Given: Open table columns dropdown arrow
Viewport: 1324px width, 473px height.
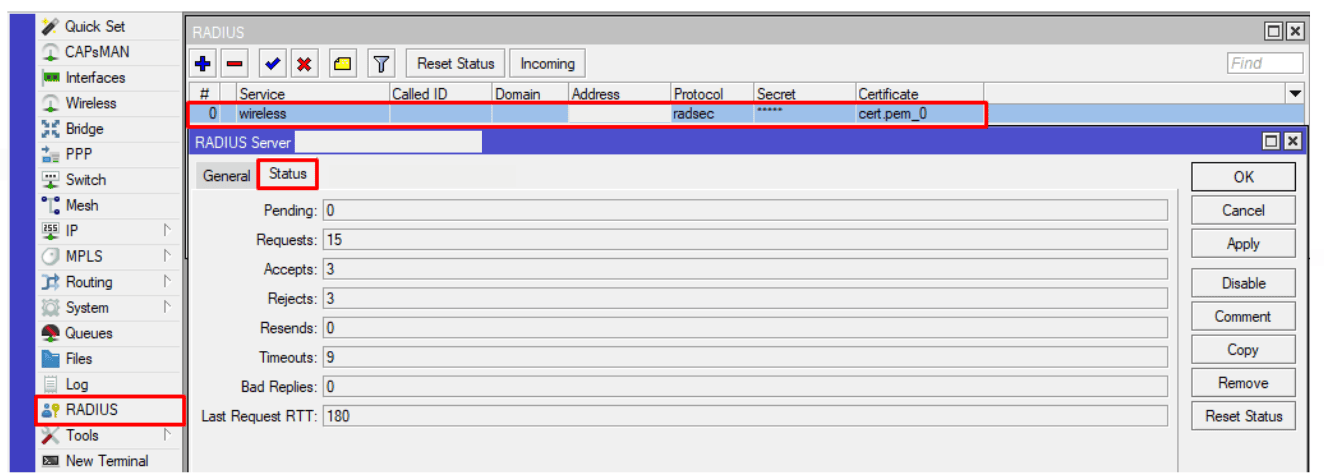Looking at the screenshot, I should [1295, 94].
